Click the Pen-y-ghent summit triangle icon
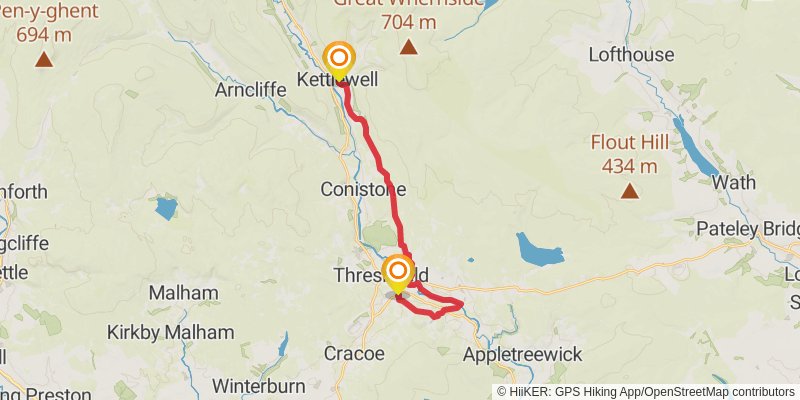The width and height of the screenshot is (800, 400). coord(44,60)
